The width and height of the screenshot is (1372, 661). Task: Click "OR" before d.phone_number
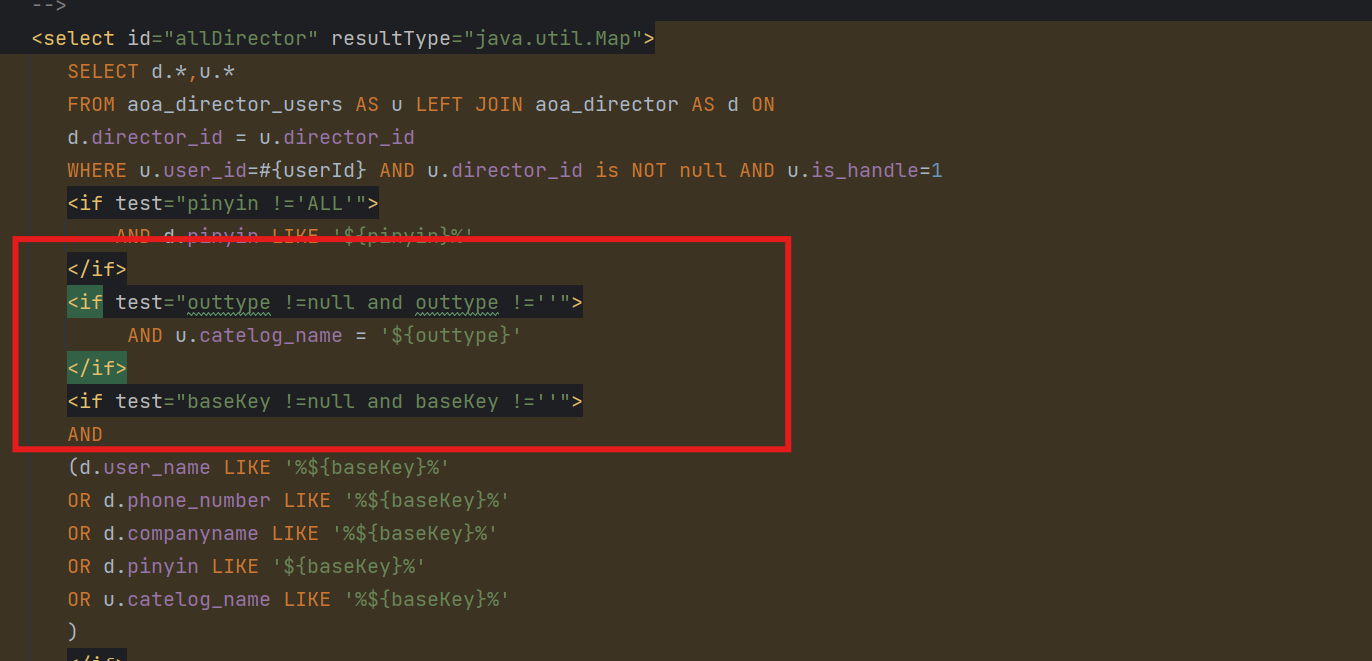(79, 501)
